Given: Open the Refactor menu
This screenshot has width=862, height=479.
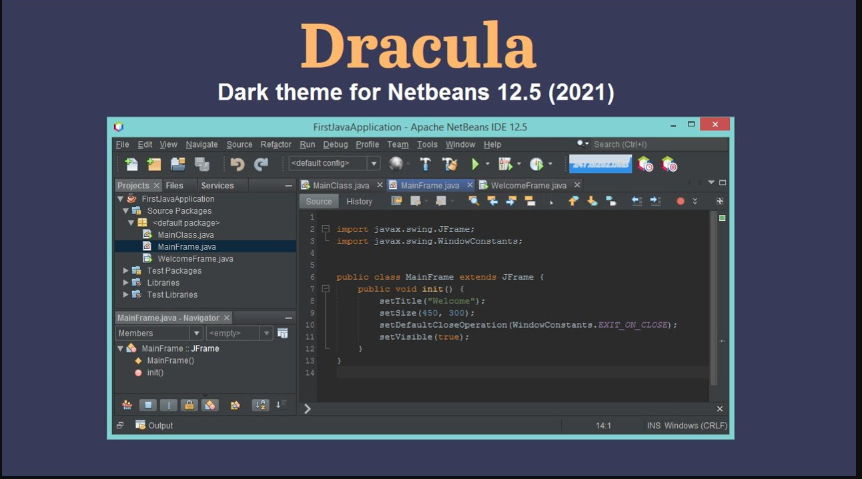Looking at the screenshot, I should (275, 145).
